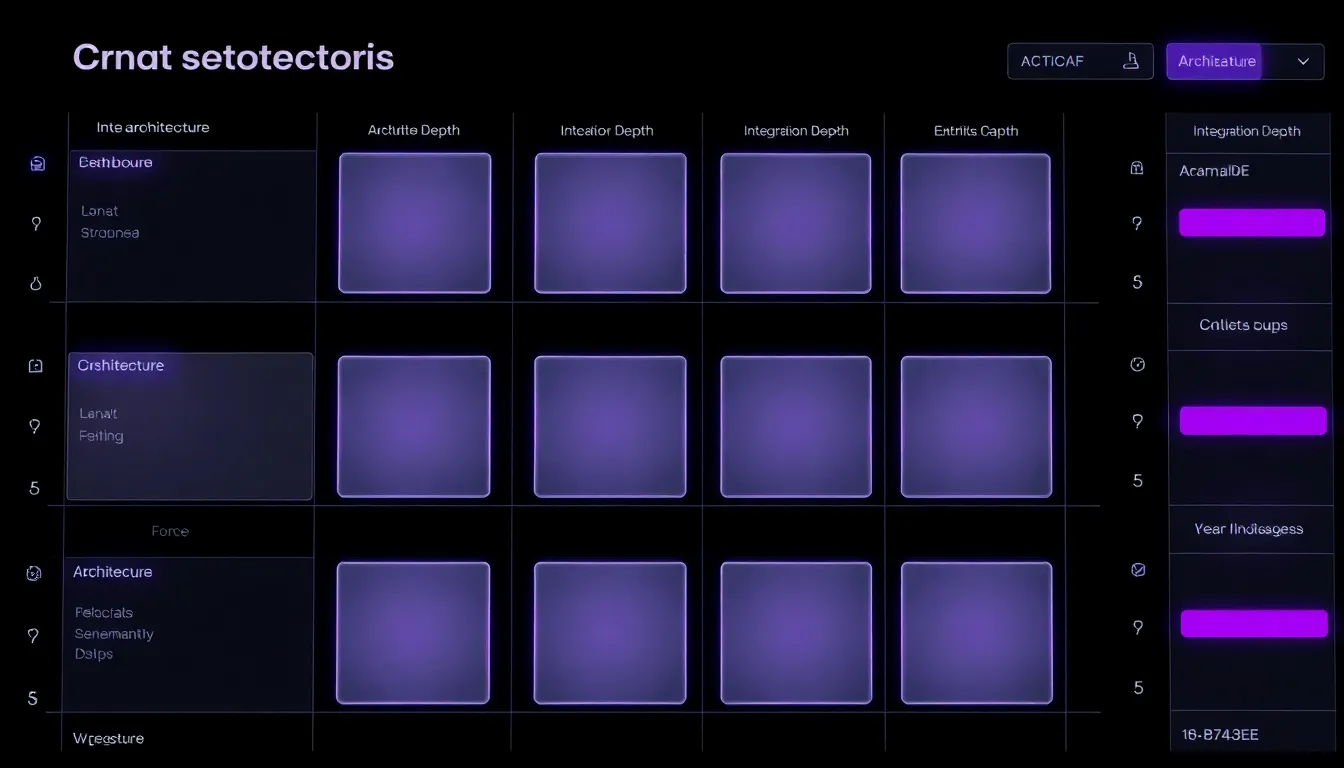Expand the Architeature dropdown chevron
The image size is (1344, 768).
click(x=1303, y=61)
